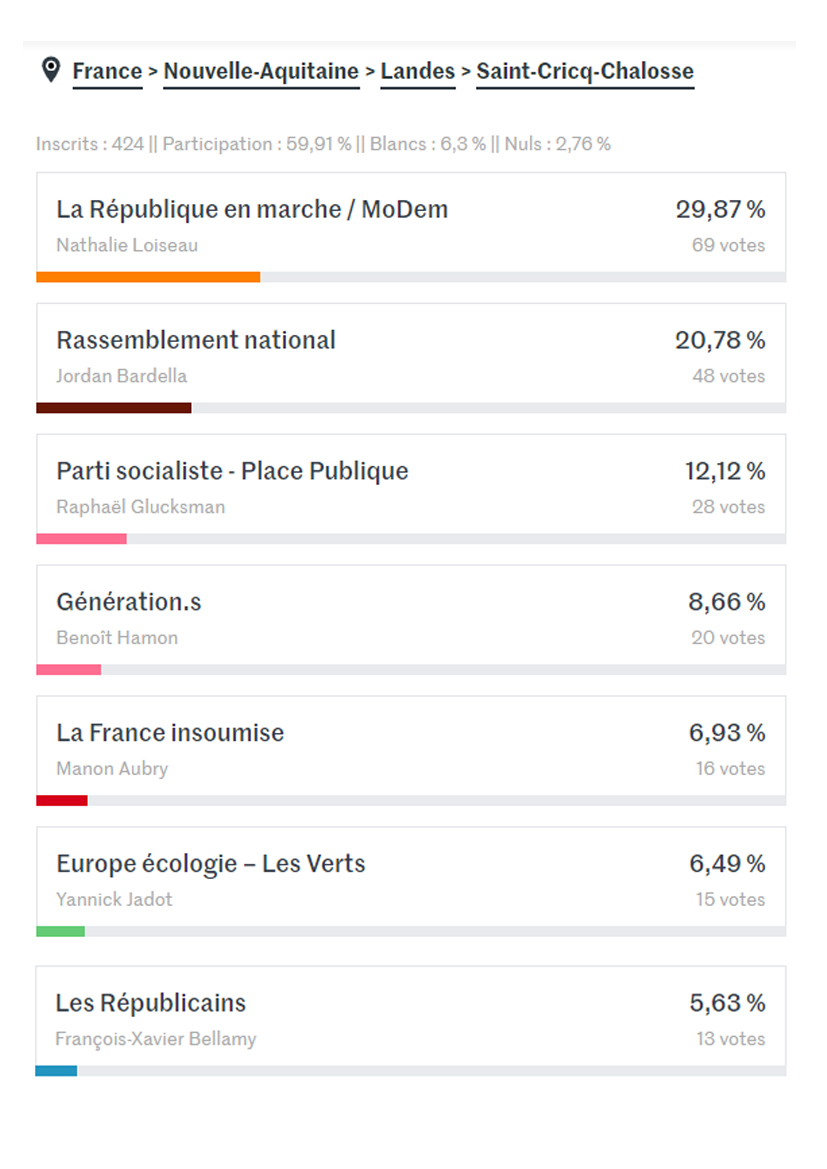The image size is (827, 1169).
Task: Select the La France insoumise result card
Action: coord(411,751)
